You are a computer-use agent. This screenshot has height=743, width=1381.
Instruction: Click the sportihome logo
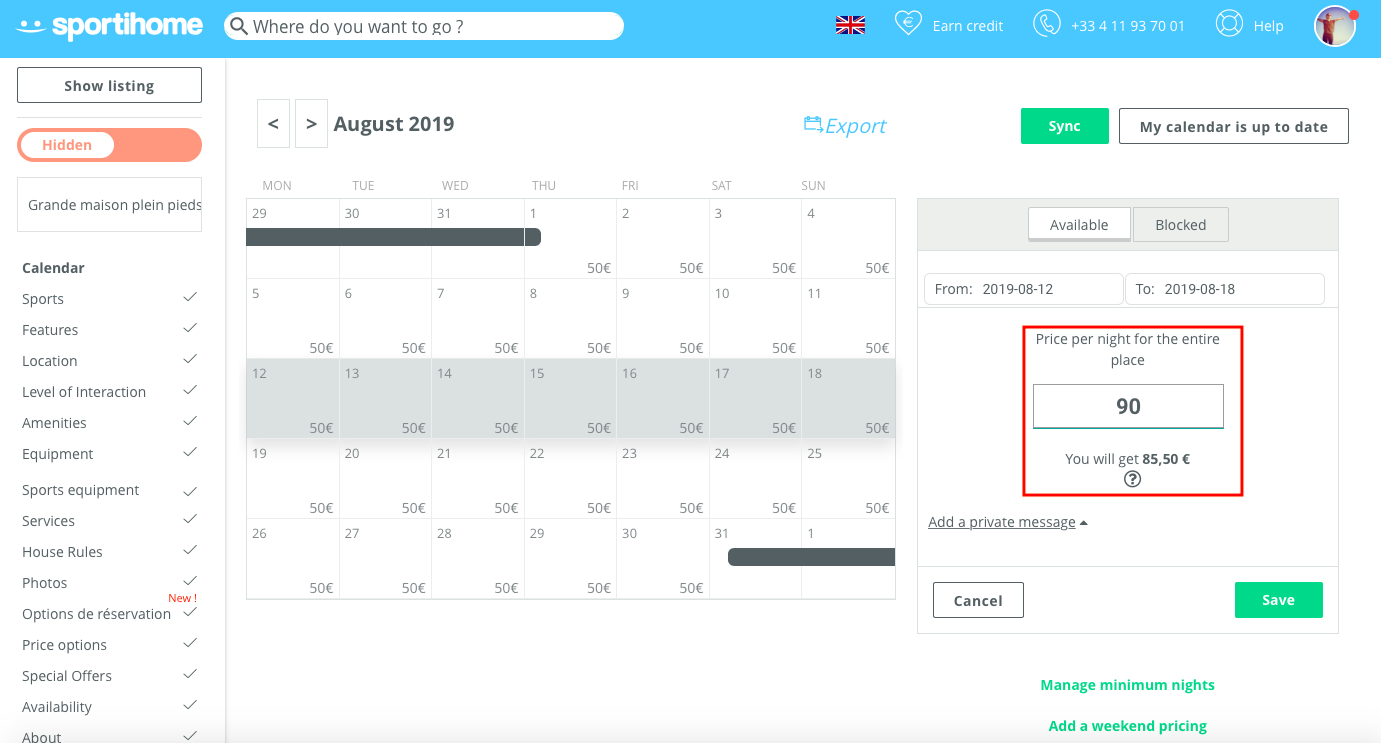coord(110,26)
